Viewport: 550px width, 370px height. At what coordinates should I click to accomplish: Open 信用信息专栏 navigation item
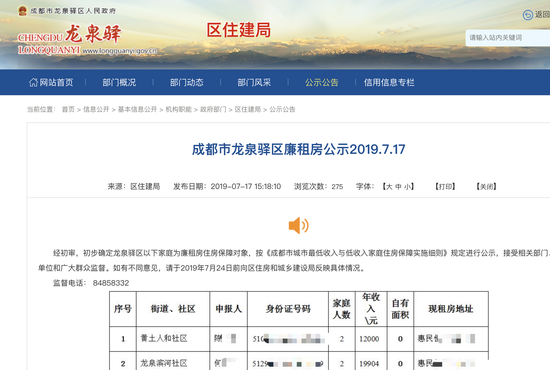pyautogui.click(x=389, y=82)
